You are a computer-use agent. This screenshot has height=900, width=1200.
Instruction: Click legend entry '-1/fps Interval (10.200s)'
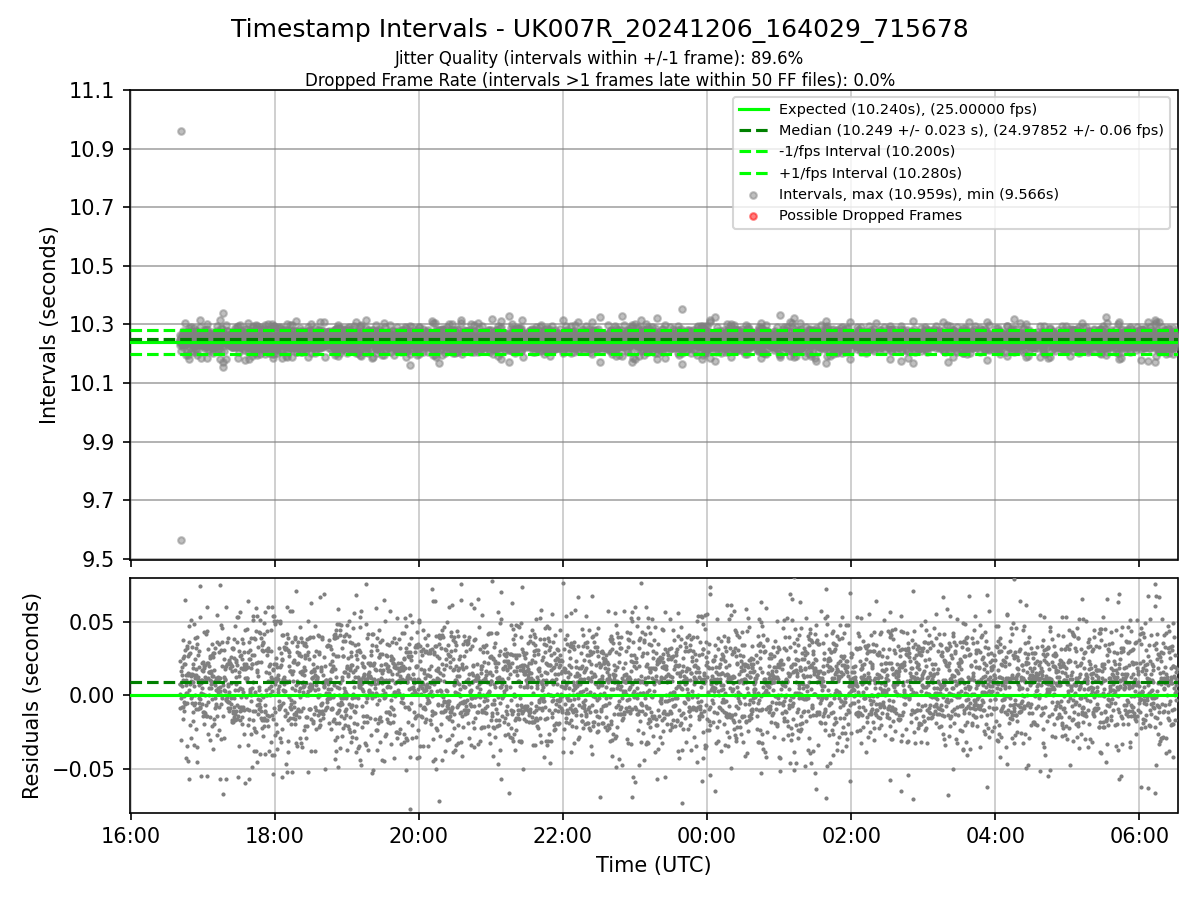[867, 151]
